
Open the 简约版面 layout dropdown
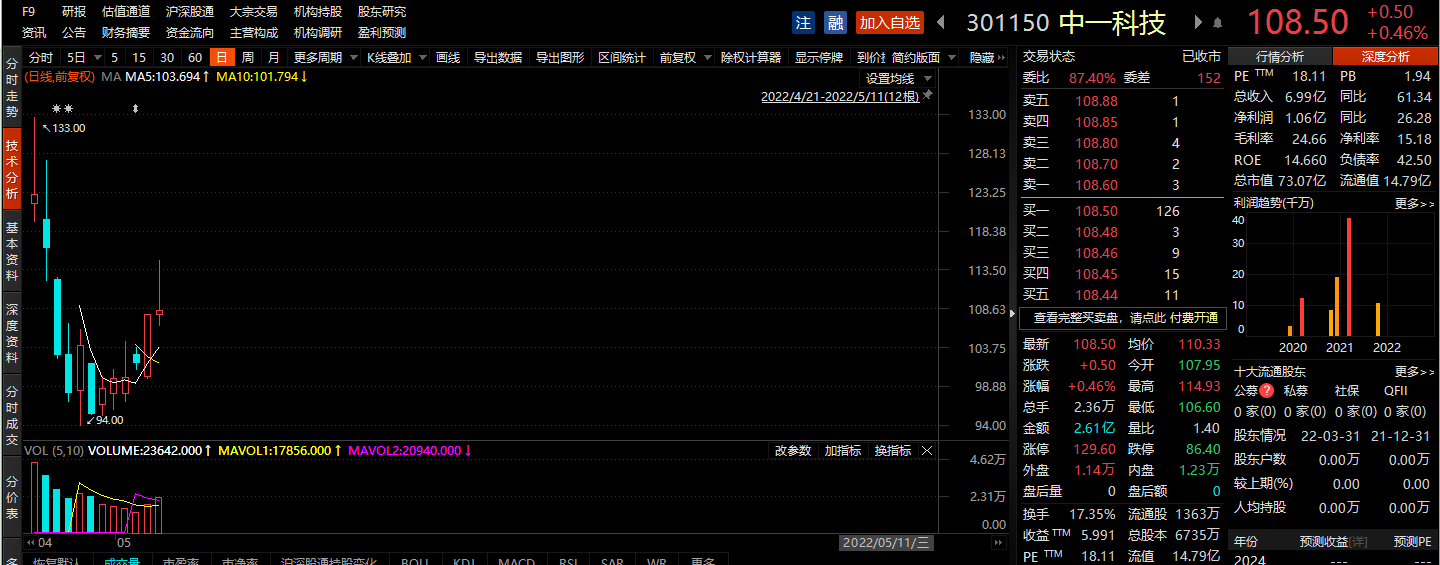[923, 58]
